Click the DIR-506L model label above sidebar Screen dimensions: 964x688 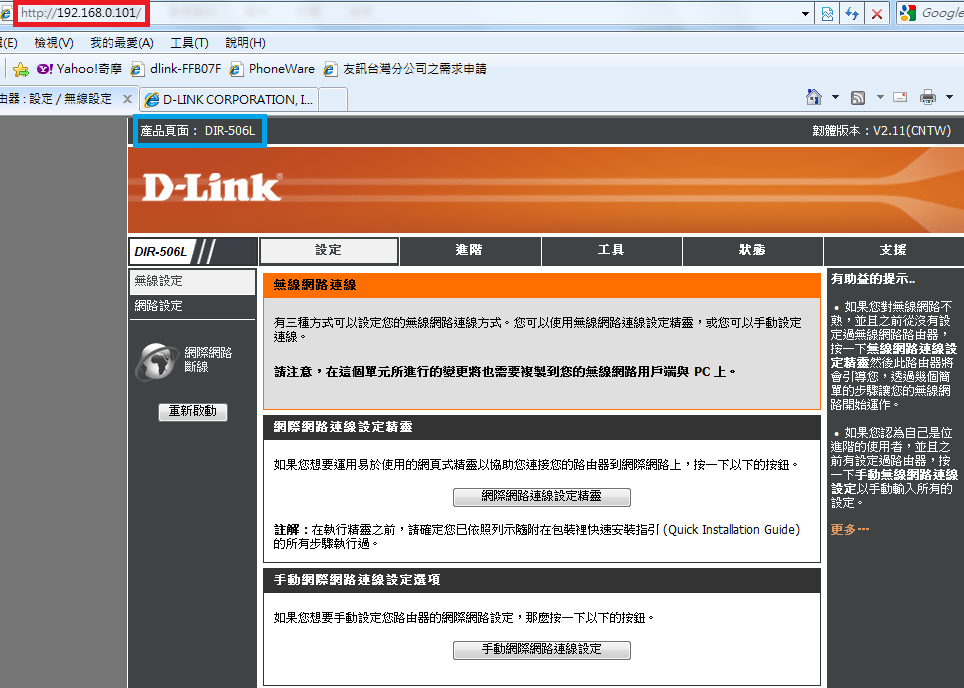pyautogui.click(x=160, y=252)
